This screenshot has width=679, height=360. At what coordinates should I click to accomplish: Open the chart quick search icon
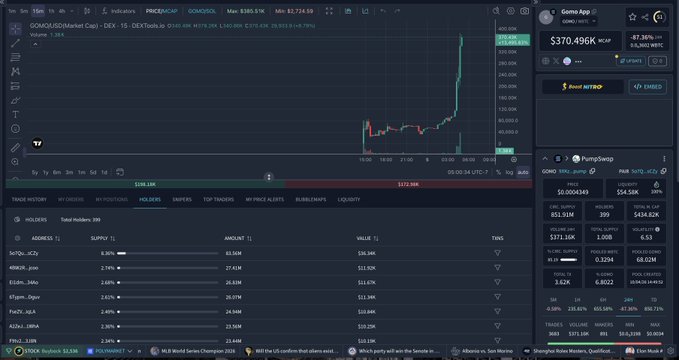(x=496, y=11)
